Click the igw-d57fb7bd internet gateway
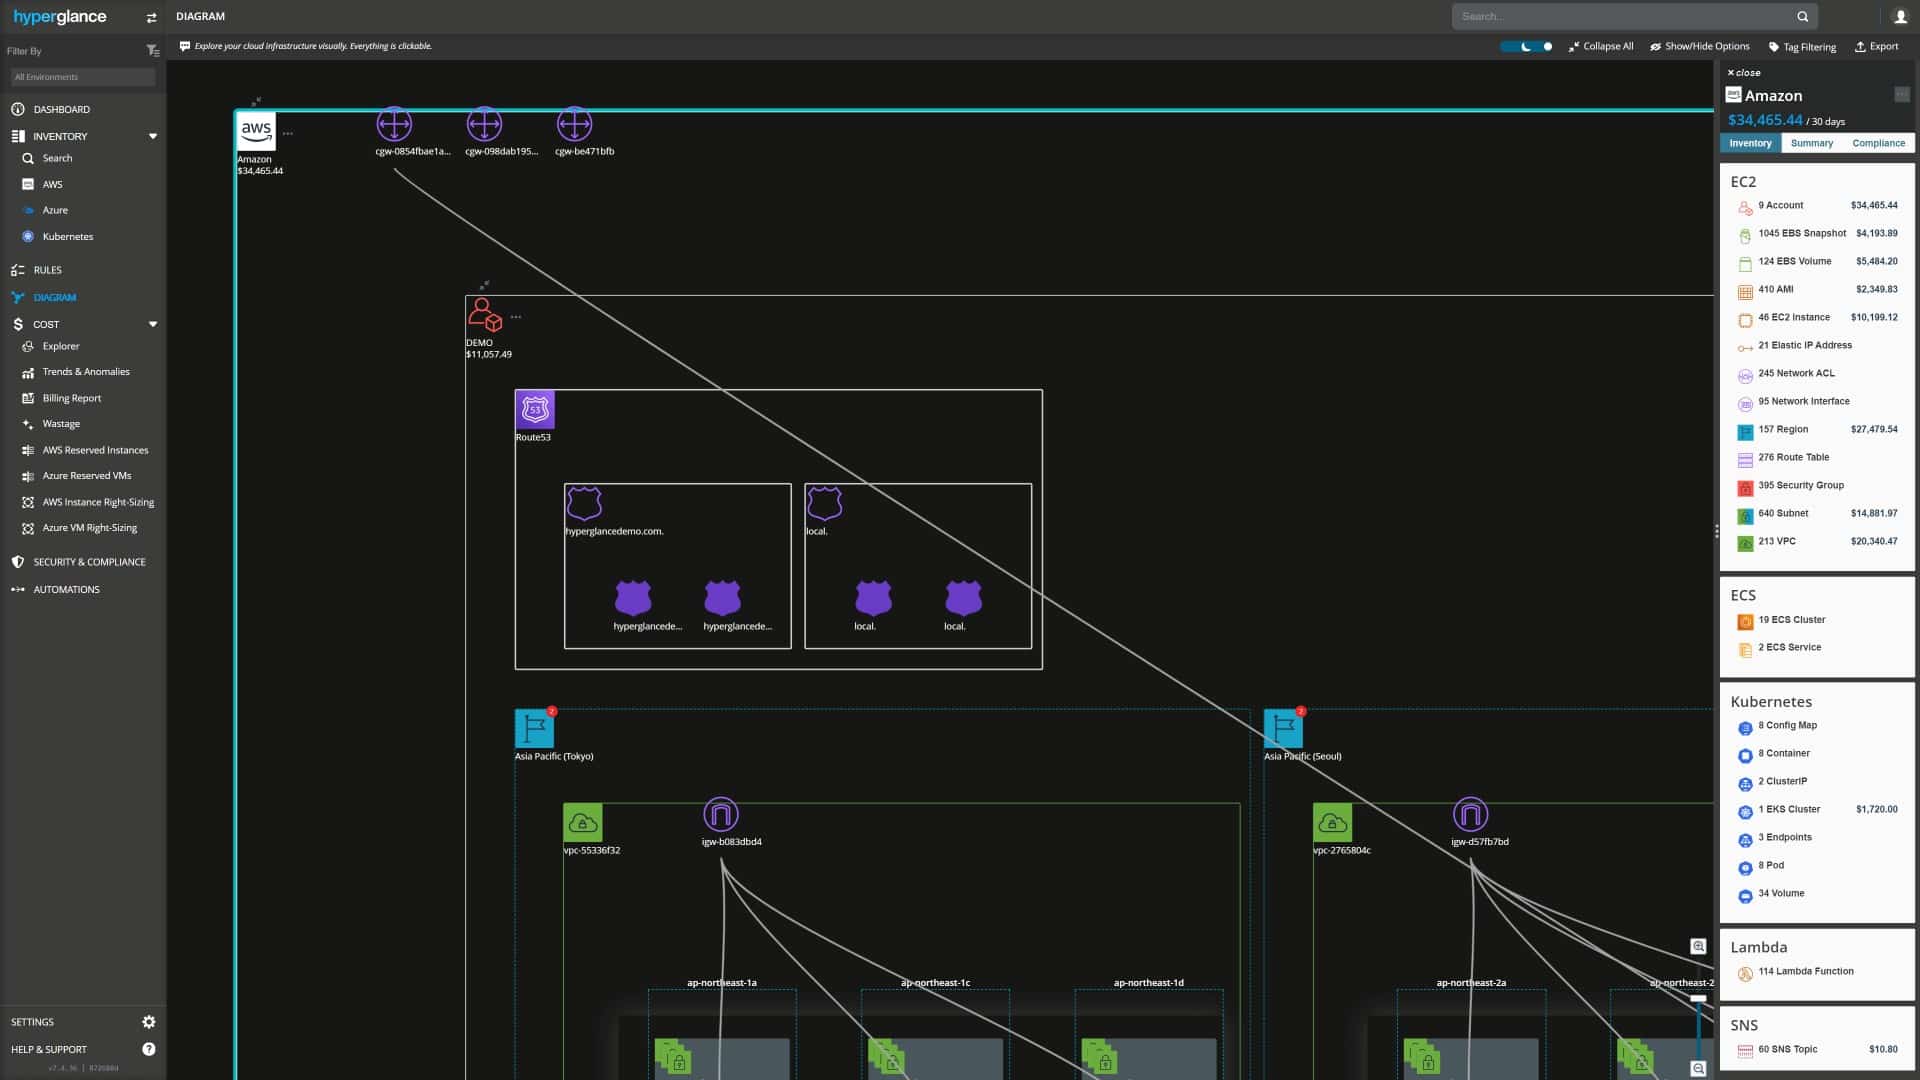Viewport: 1920px width, 1080px height. coord(1470,815)
